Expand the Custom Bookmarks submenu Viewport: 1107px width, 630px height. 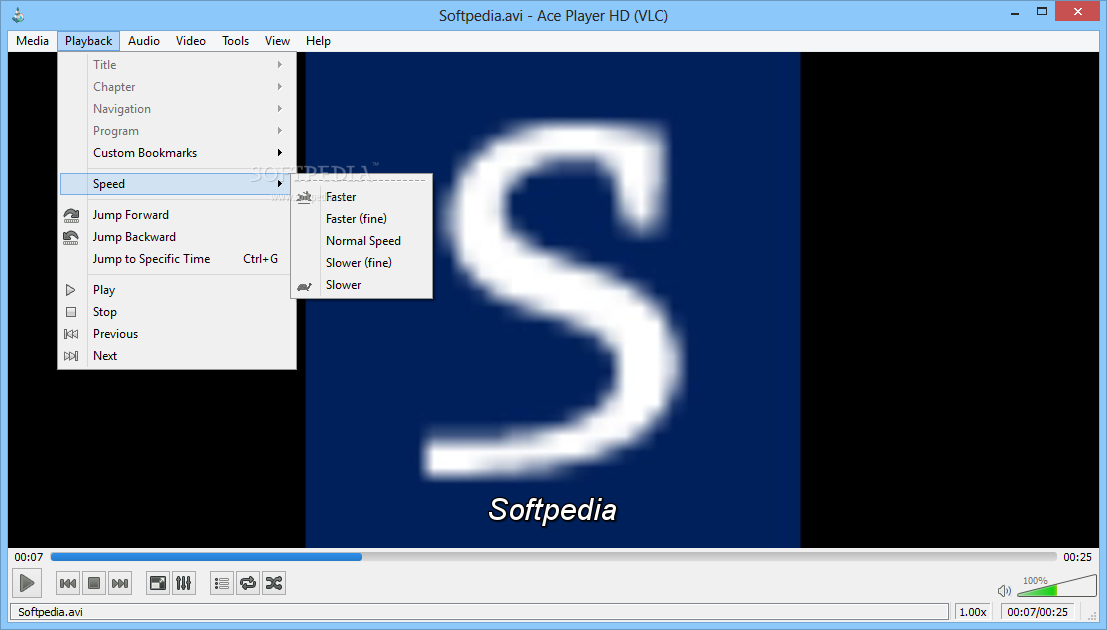(176, 153)
